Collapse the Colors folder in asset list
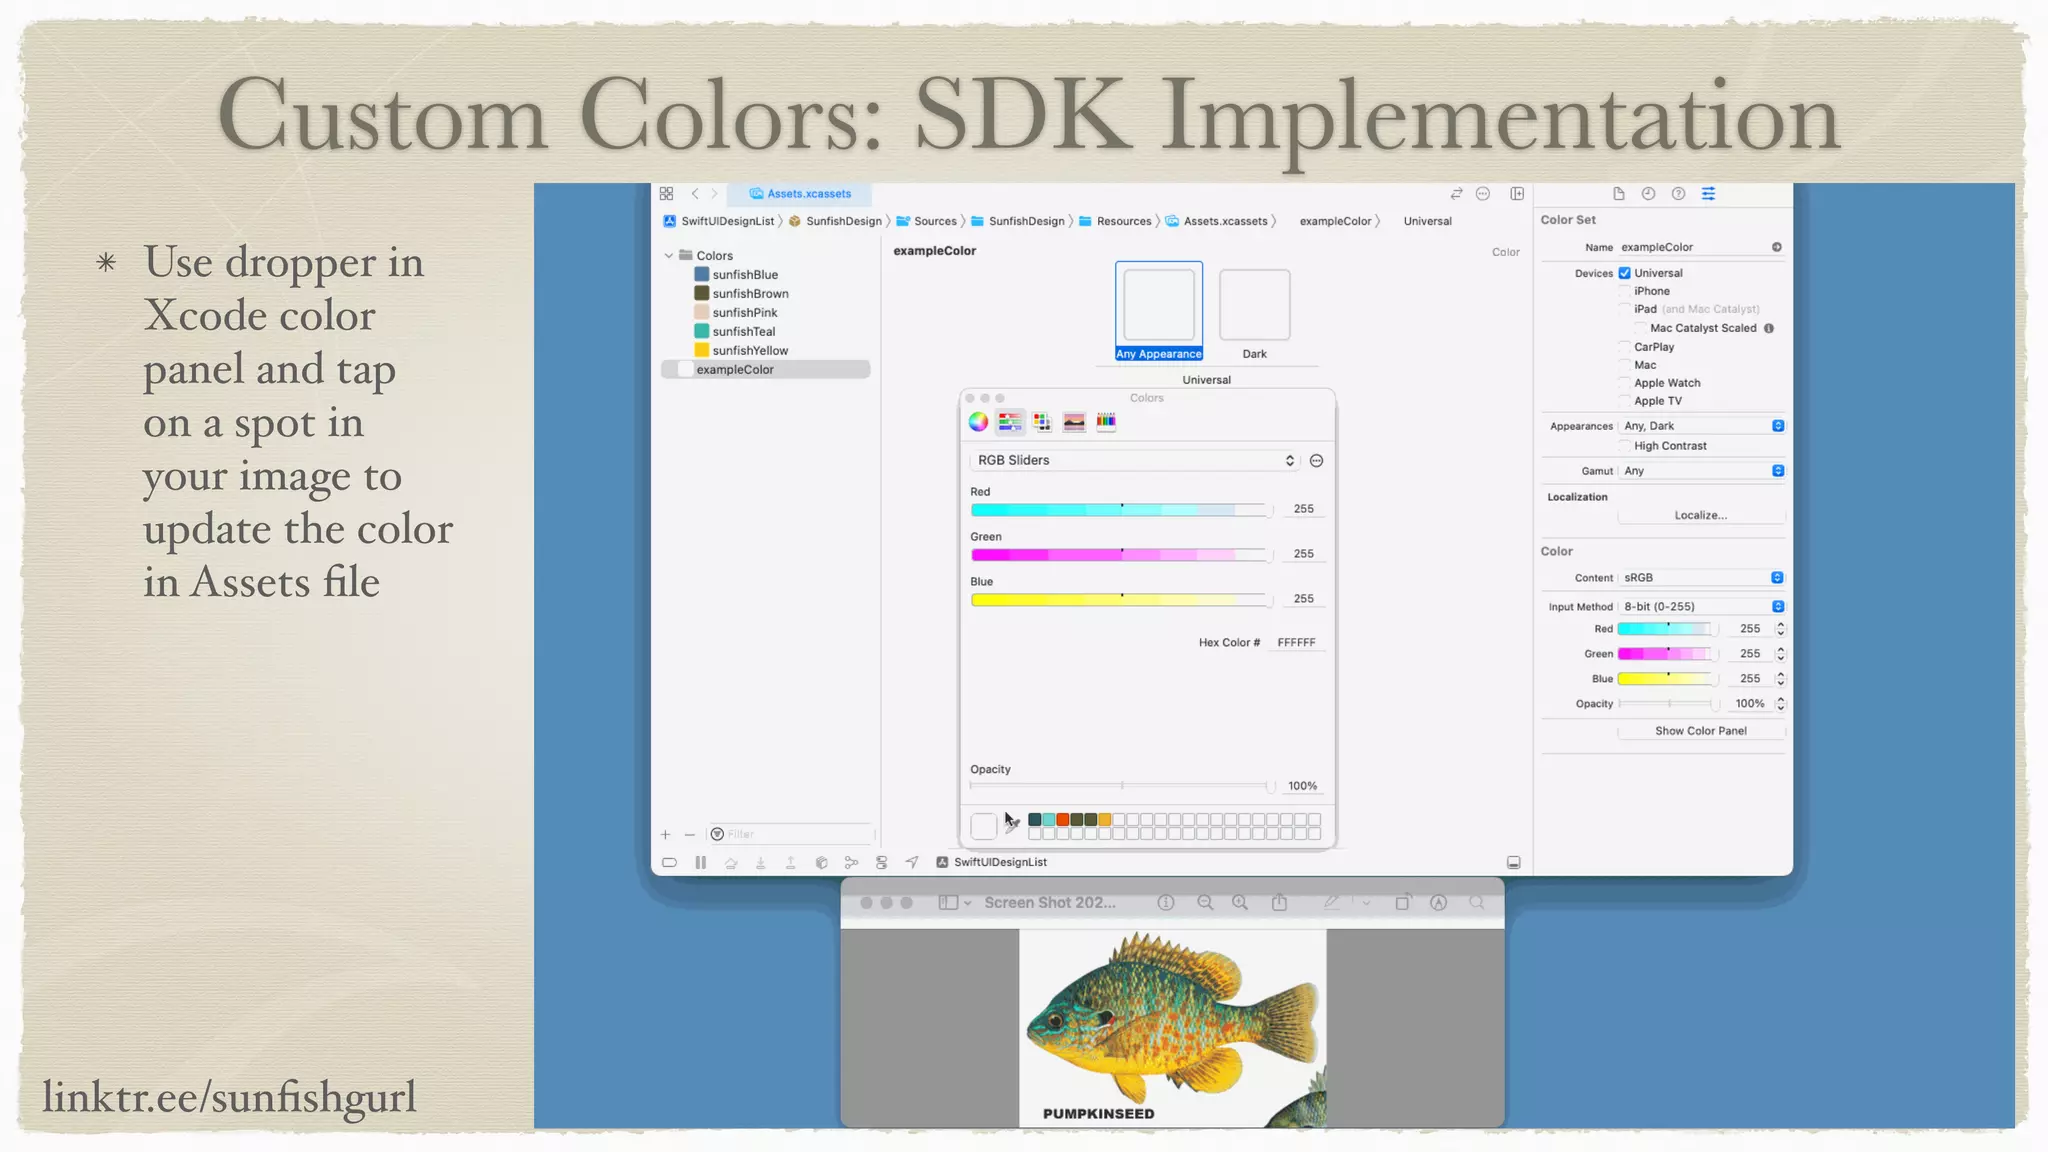Viewport: 2048px width, 1152px height. point(669,256)
